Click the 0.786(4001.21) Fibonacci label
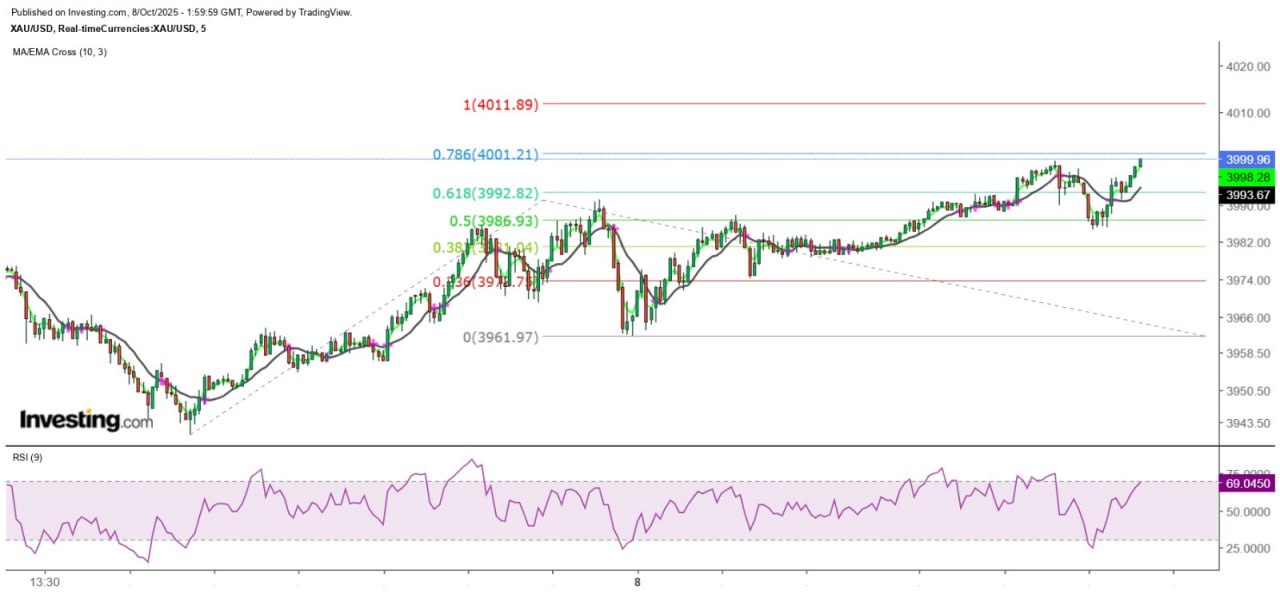 tap(486, 154)
